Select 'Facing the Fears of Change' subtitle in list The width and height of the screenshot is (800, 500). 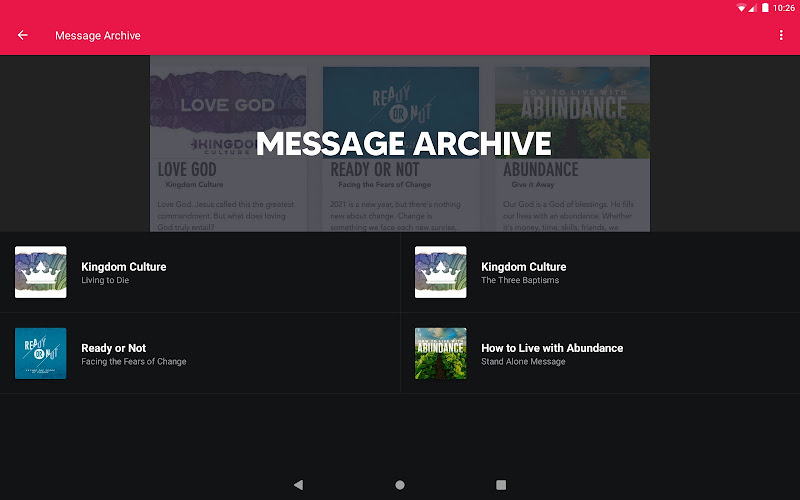click(134, 361)
